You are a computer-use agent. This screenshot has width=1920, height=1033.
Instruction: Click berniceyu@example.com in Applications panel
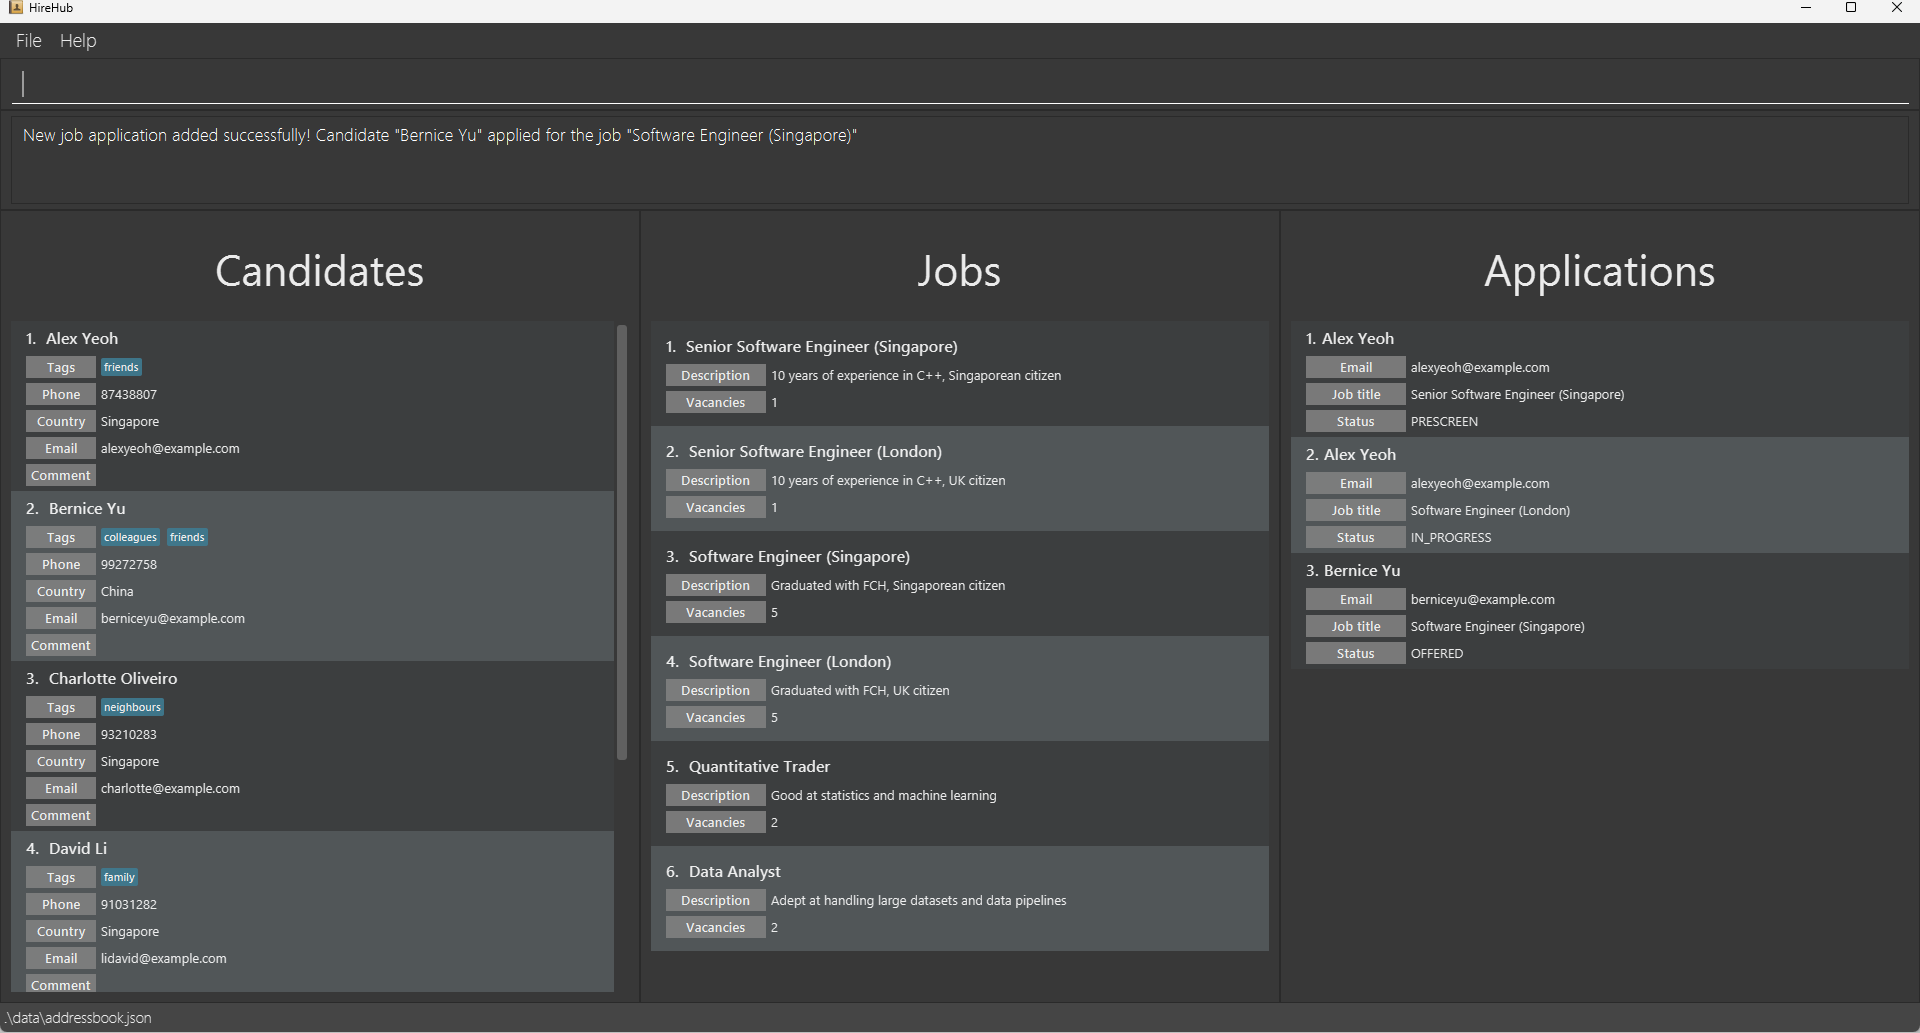click(x=1483, y=600)
